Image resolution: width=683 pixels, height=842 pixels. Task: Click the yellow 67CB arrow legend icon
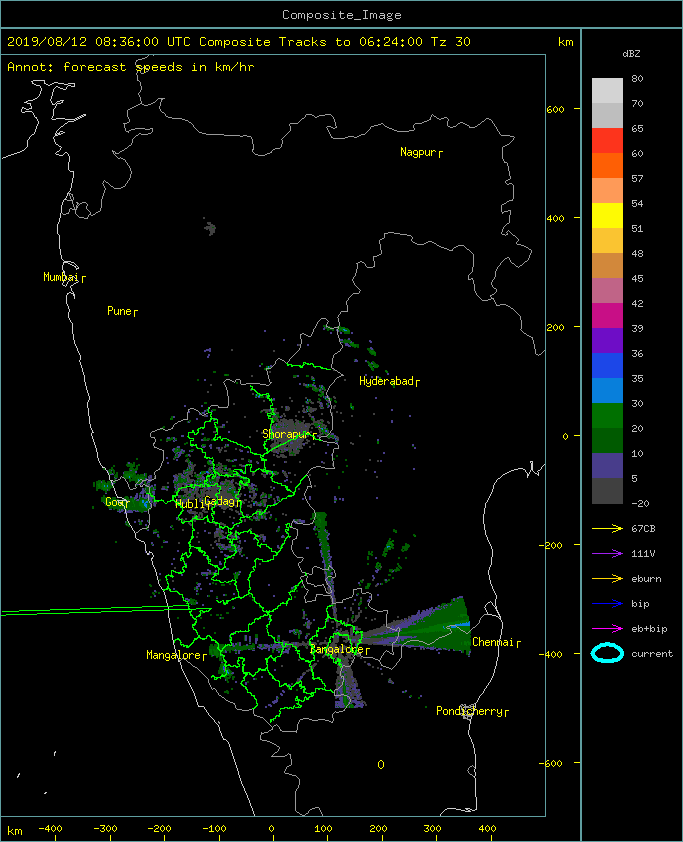point(607,528)
